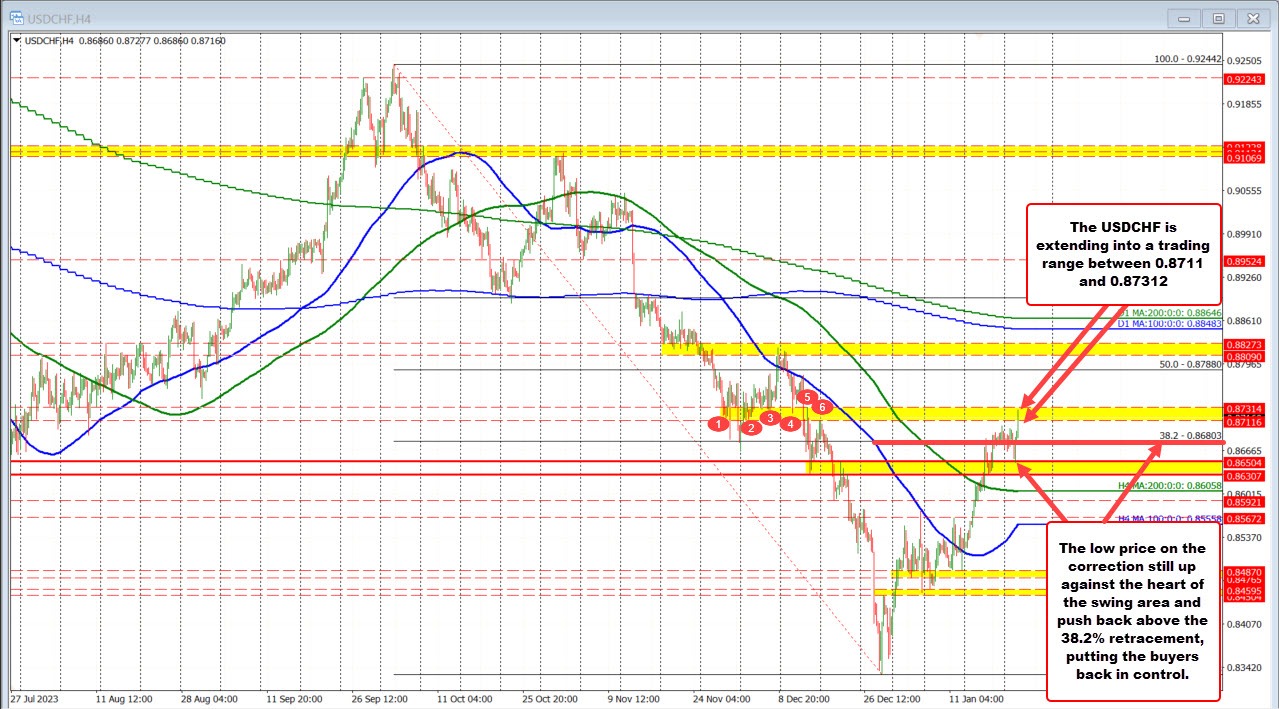The height and width of the screenshot is (709, 1279).
Task: Select the numbered marker 6 on the chart
Action: click(x=823, y=407)
